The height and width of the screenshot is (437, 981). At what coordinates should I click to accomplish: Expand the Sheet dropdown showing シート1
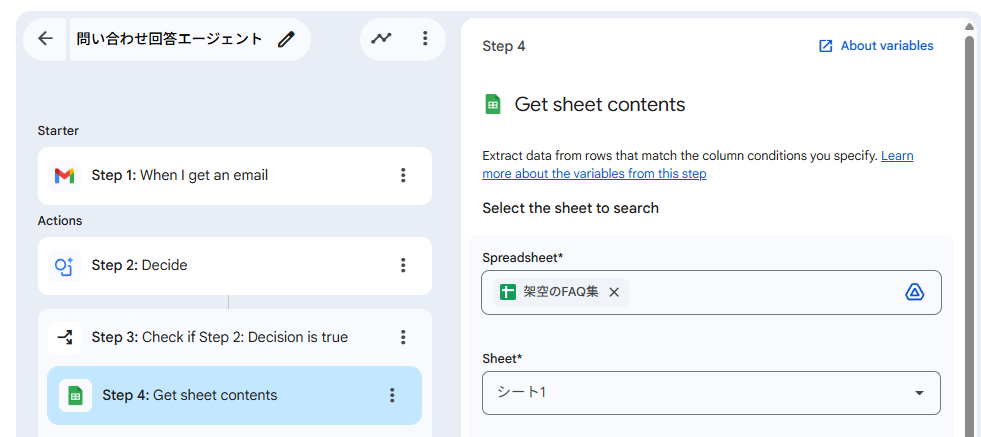[919, 393]
